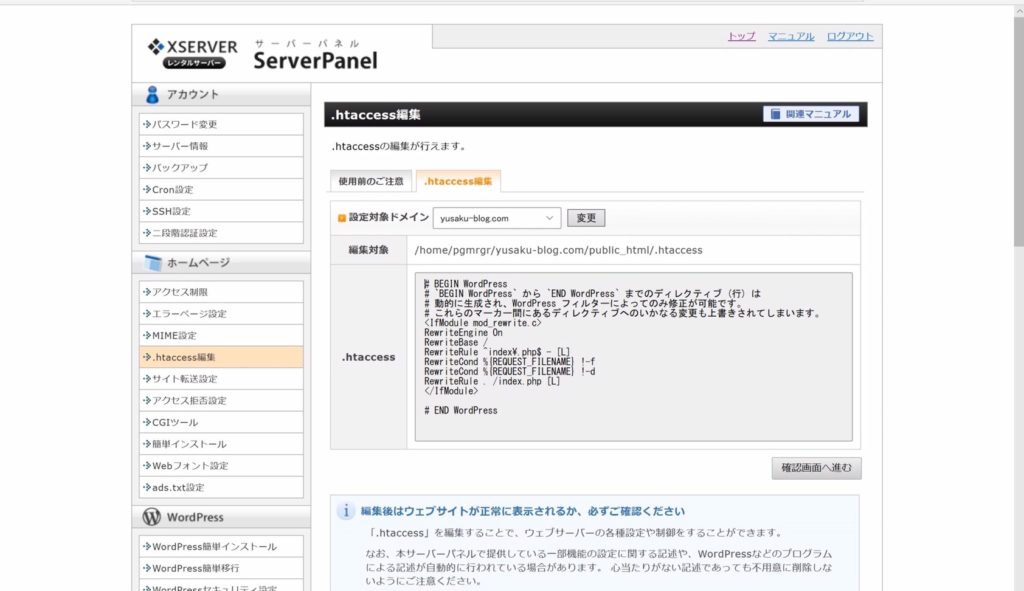
Task: Click the 編集対象 label cell
Action: 368,250
